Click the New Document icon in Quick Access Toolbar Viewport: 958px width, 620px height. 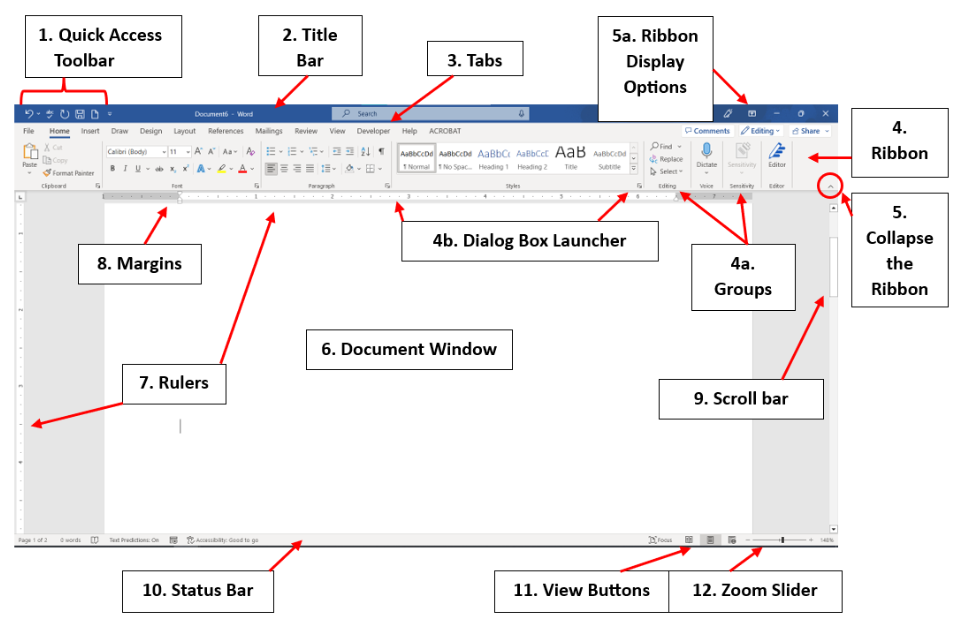pyautogui.click(x=95, y=114)
